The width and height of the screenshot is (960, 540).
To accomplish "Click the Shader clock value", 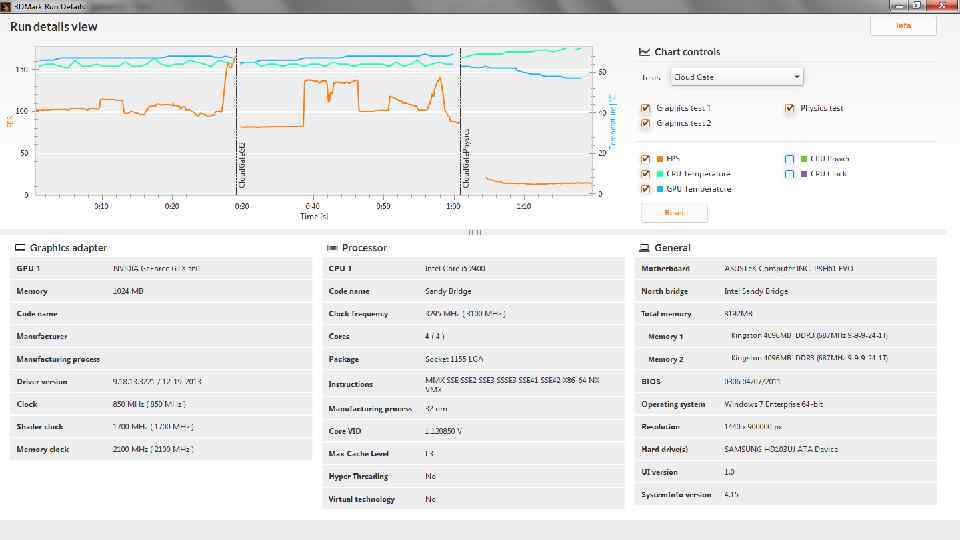I will tap(153, 427).
